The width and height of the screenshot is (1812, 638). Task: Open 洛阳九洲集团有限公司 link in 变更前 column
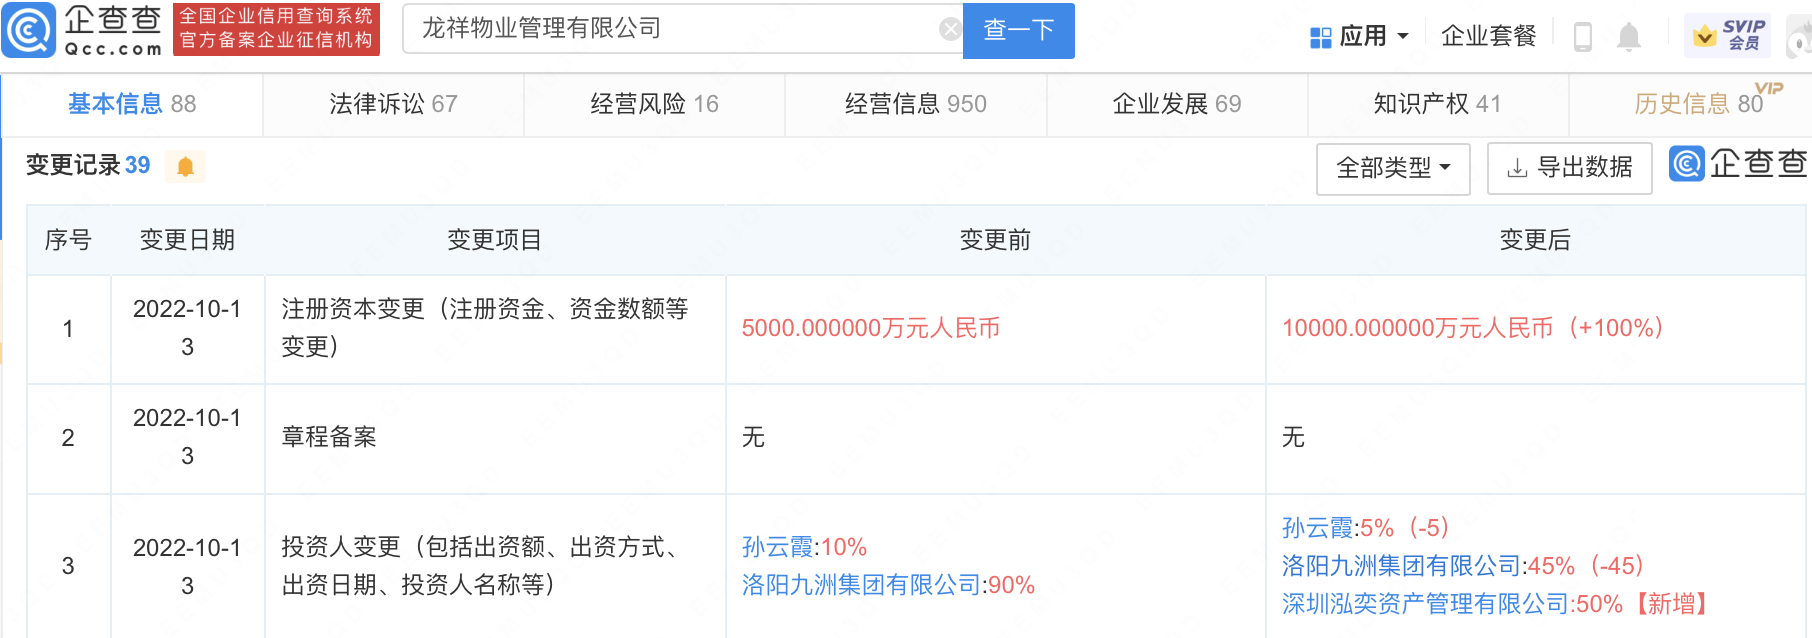[861, 585]
